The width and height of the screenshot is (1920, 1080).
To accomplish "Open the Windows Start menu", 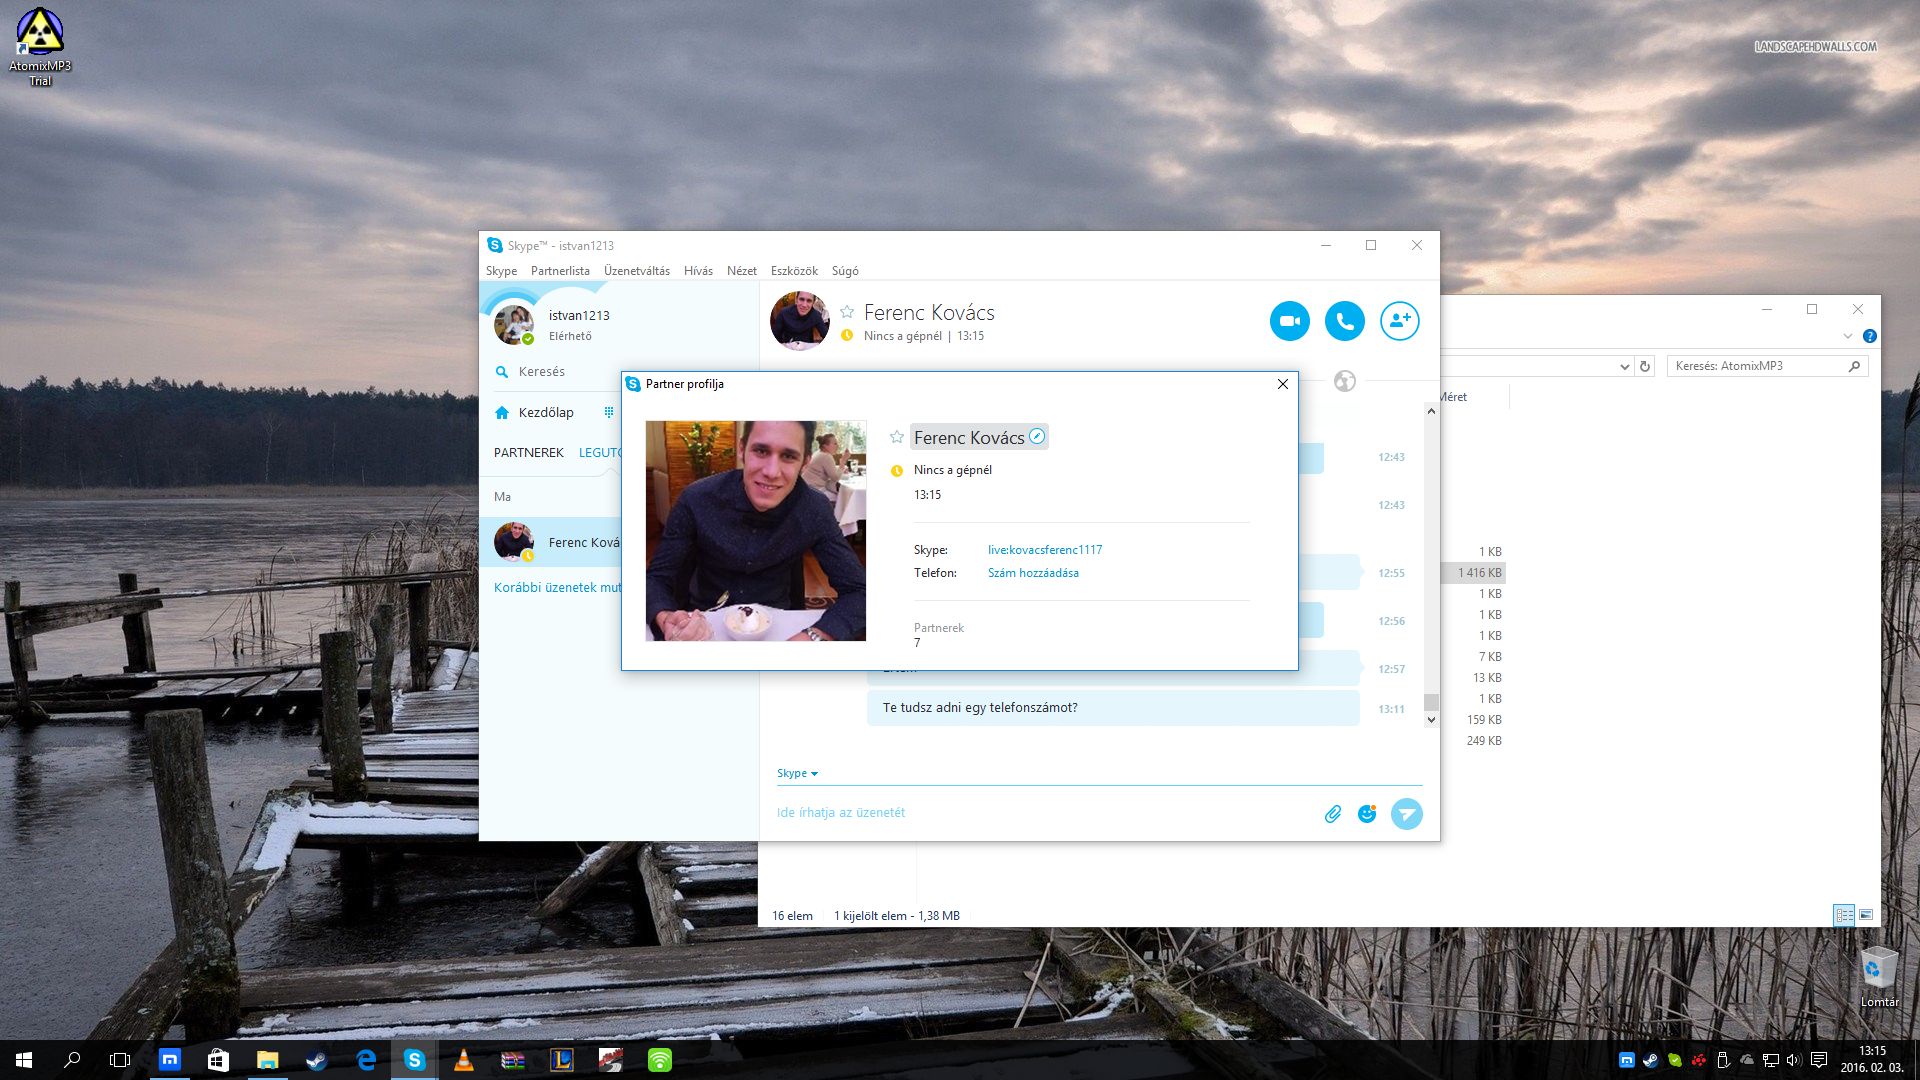I will 24,1060.
